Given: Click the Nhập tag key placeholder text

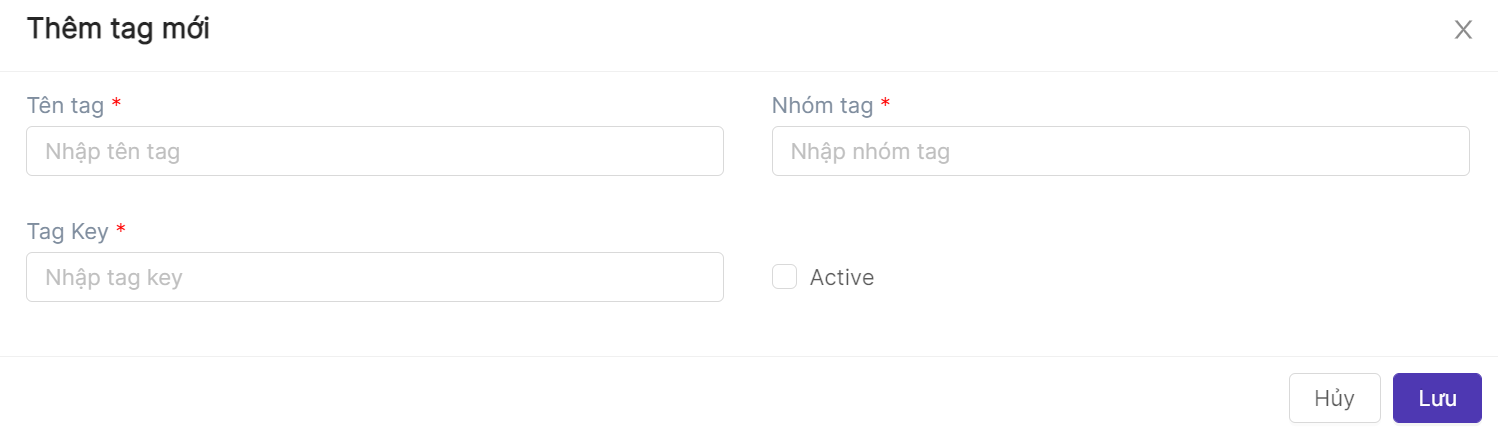Looking at the screenshot, I should click(x=114, y=278).
